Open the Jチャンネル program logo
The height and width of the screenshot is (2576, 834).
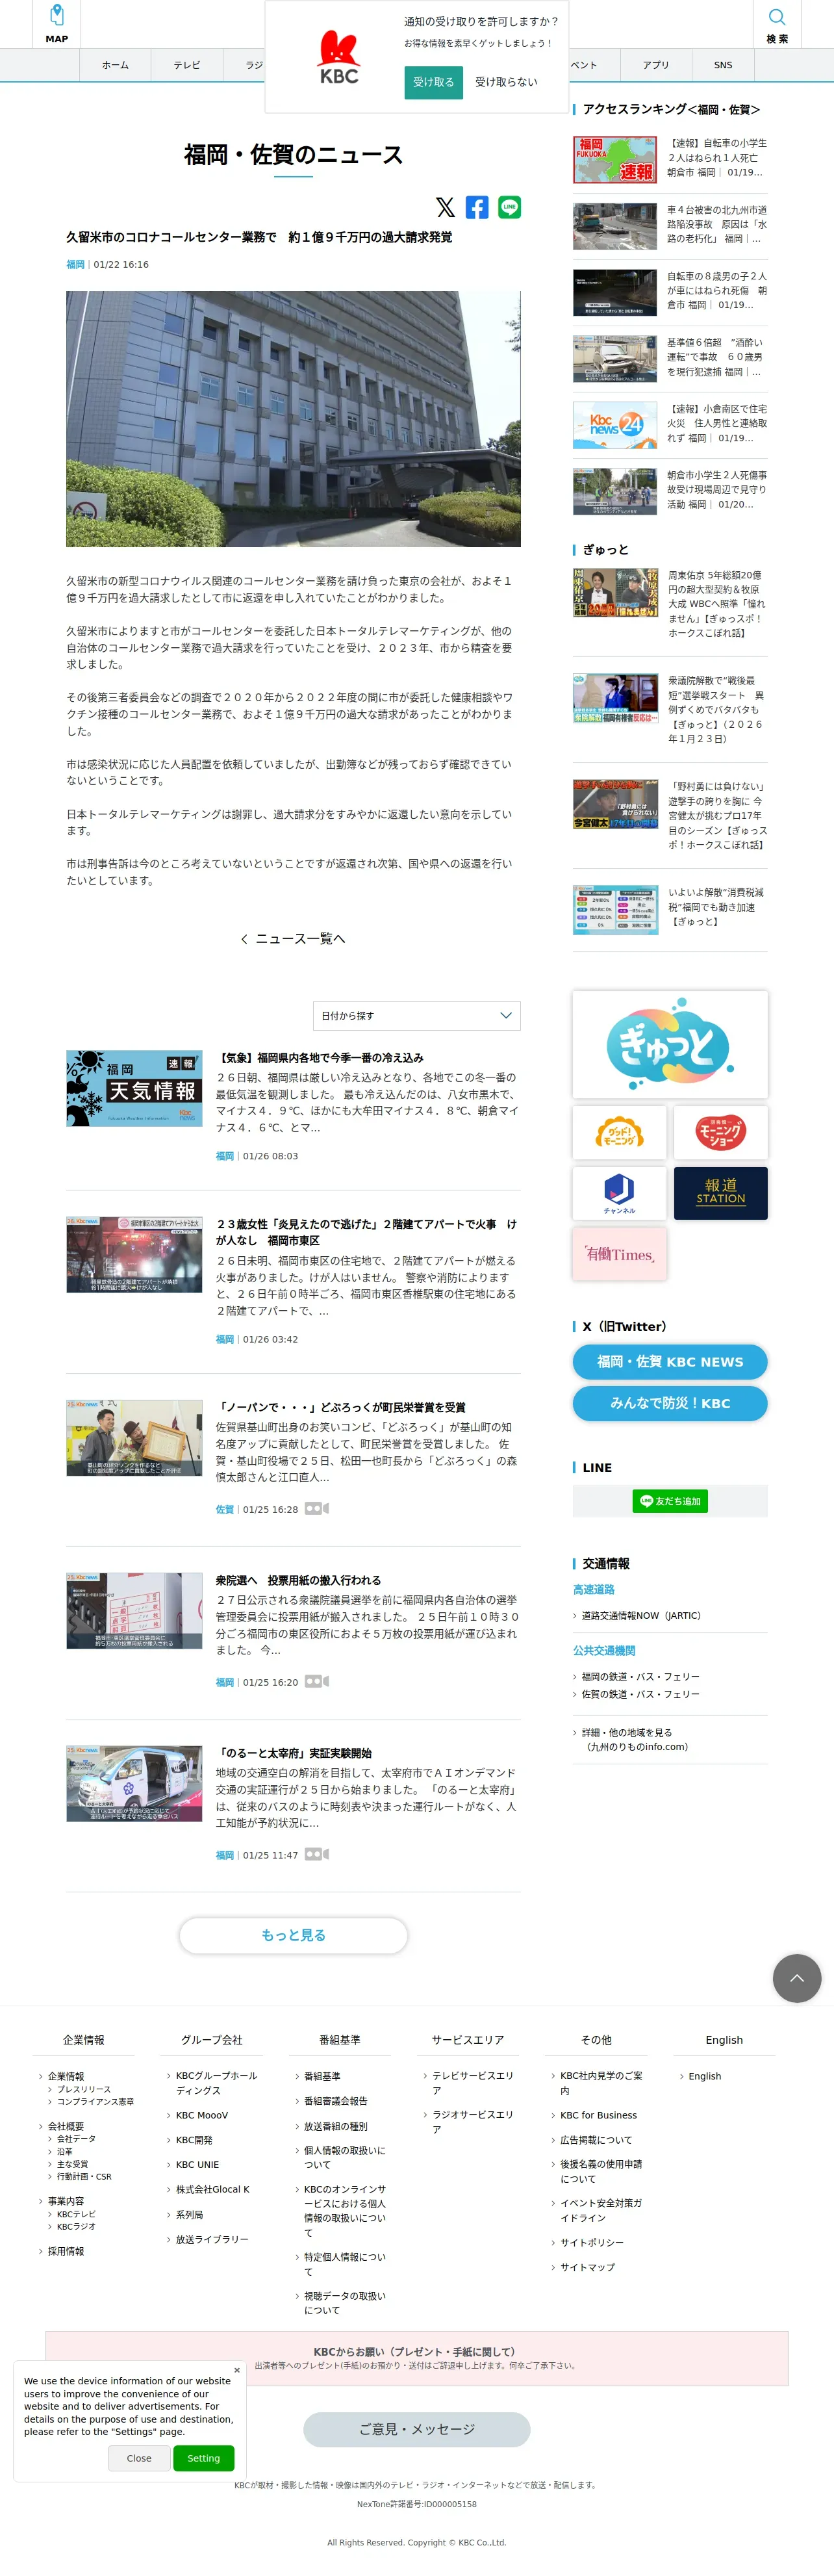pos(619,1193)
